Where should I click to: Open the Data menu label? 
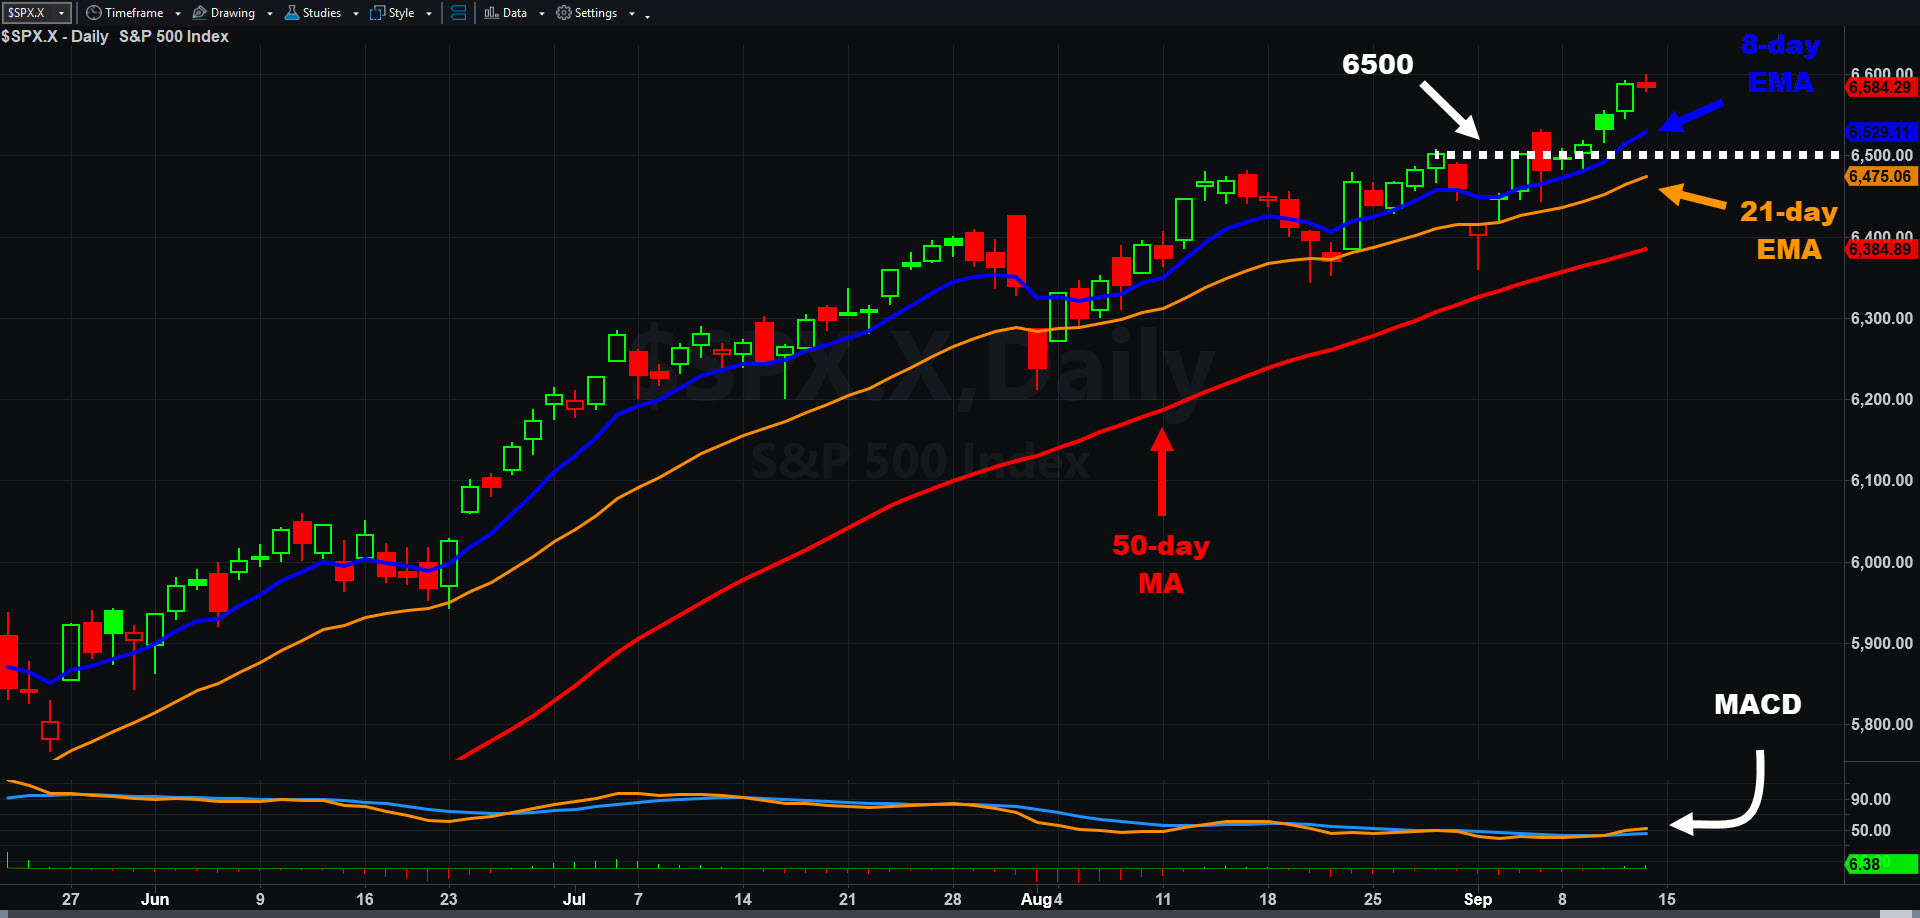tap(515, 13)
